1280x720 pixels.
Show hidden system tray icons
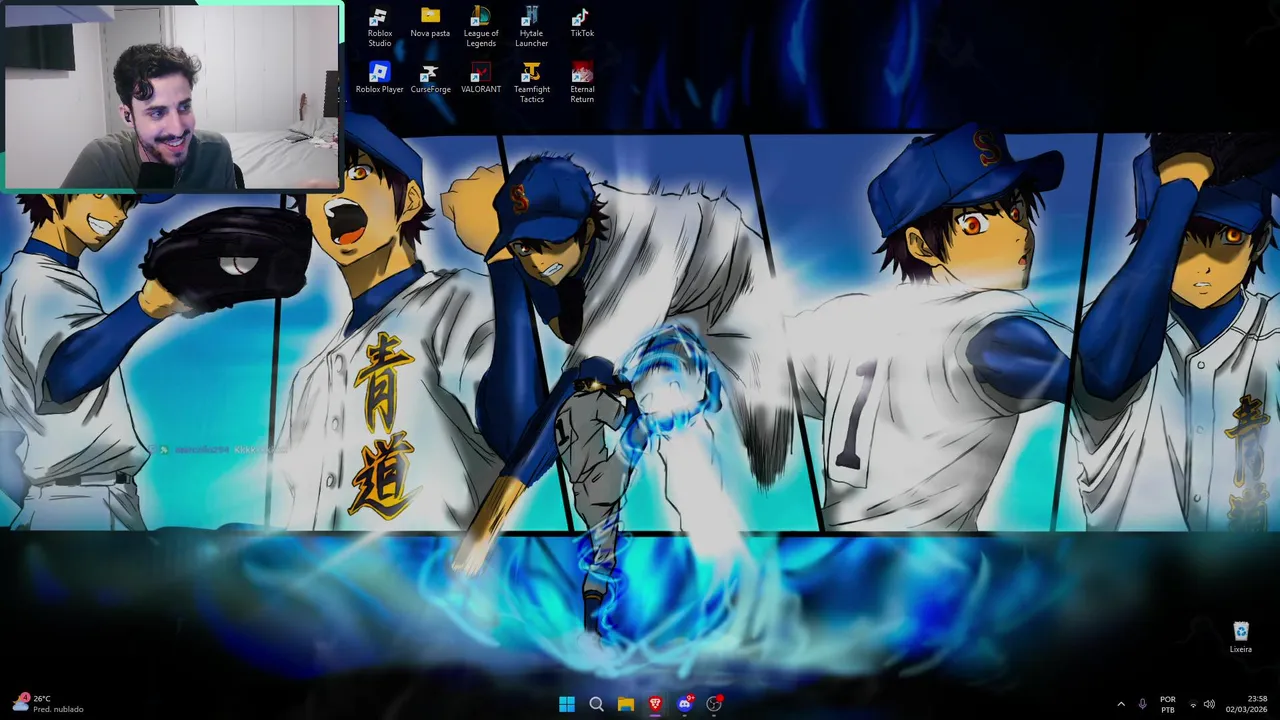1121,704
